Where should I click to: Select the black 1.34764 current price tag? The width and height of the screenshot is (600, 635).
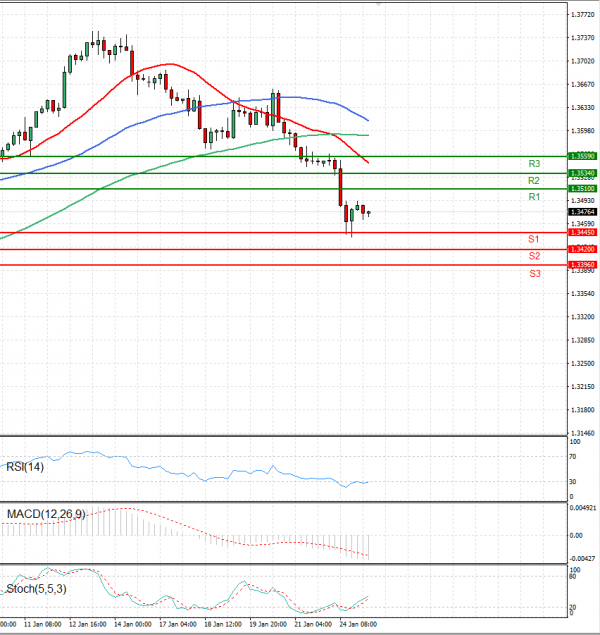point(582,212)
